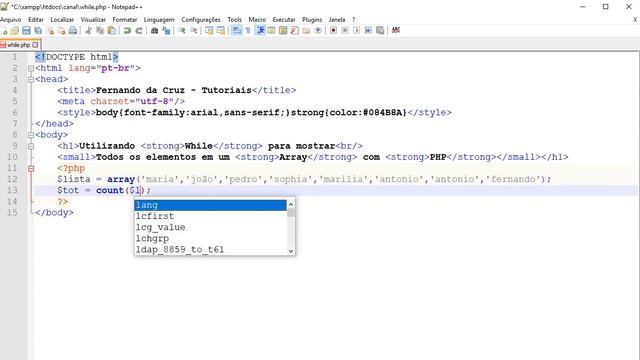Toggle Word Wrap in the toolbar

[236, 31]
